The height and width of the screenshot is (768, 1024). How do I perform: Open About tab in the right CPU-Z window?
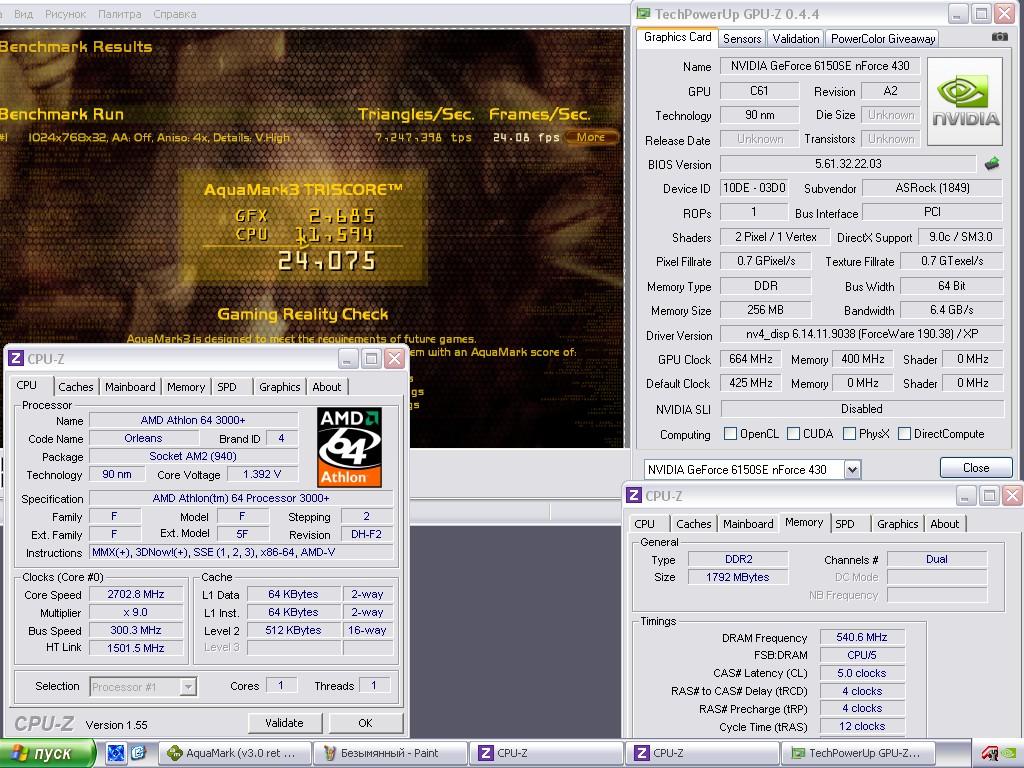click(x=944, y=524)
